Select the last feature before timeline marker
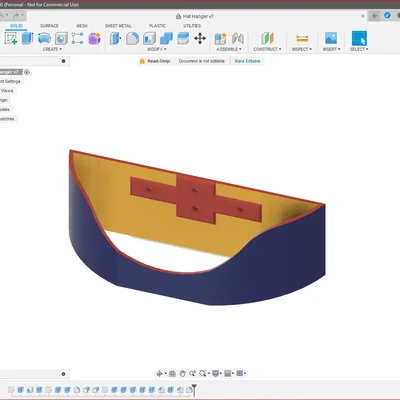Image resolution: width=400 pixels, height=400 pixels. pyautogui.click(x=189, y=389)
